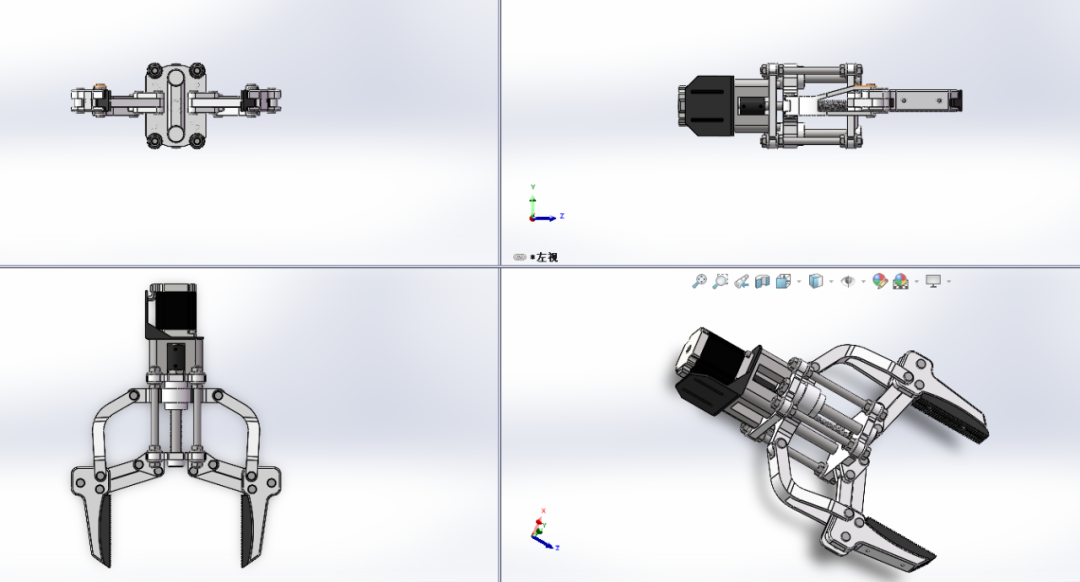Click the Previous View icon
This screenshot has width=1080, height=582.
[741, 281]
